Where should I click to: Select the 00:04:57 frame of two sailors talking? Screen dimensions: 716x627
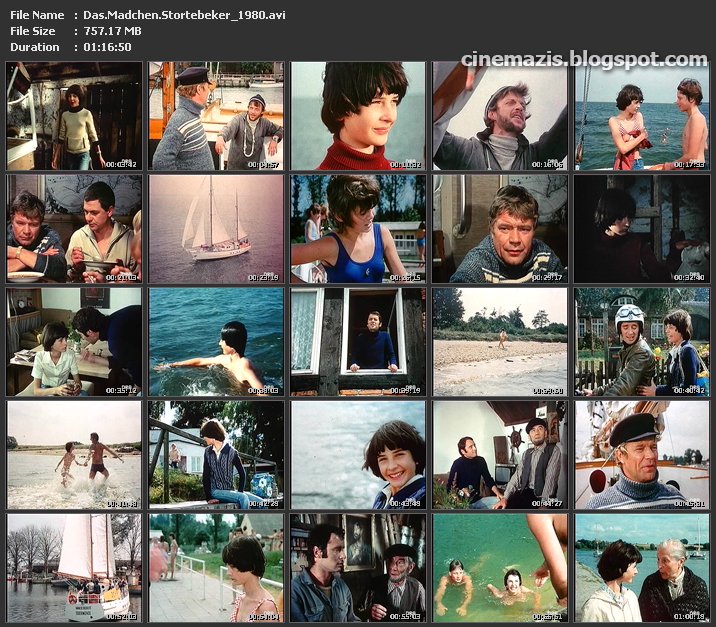(216, 116)
